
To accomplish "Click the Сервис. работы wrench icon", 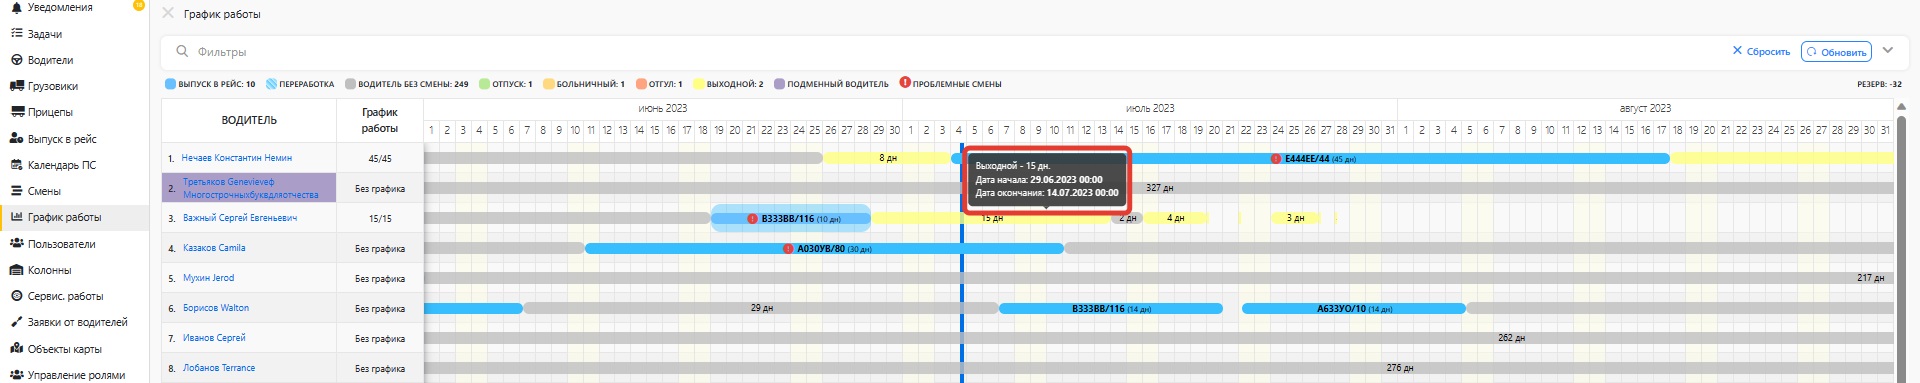I will coord(16,296).
